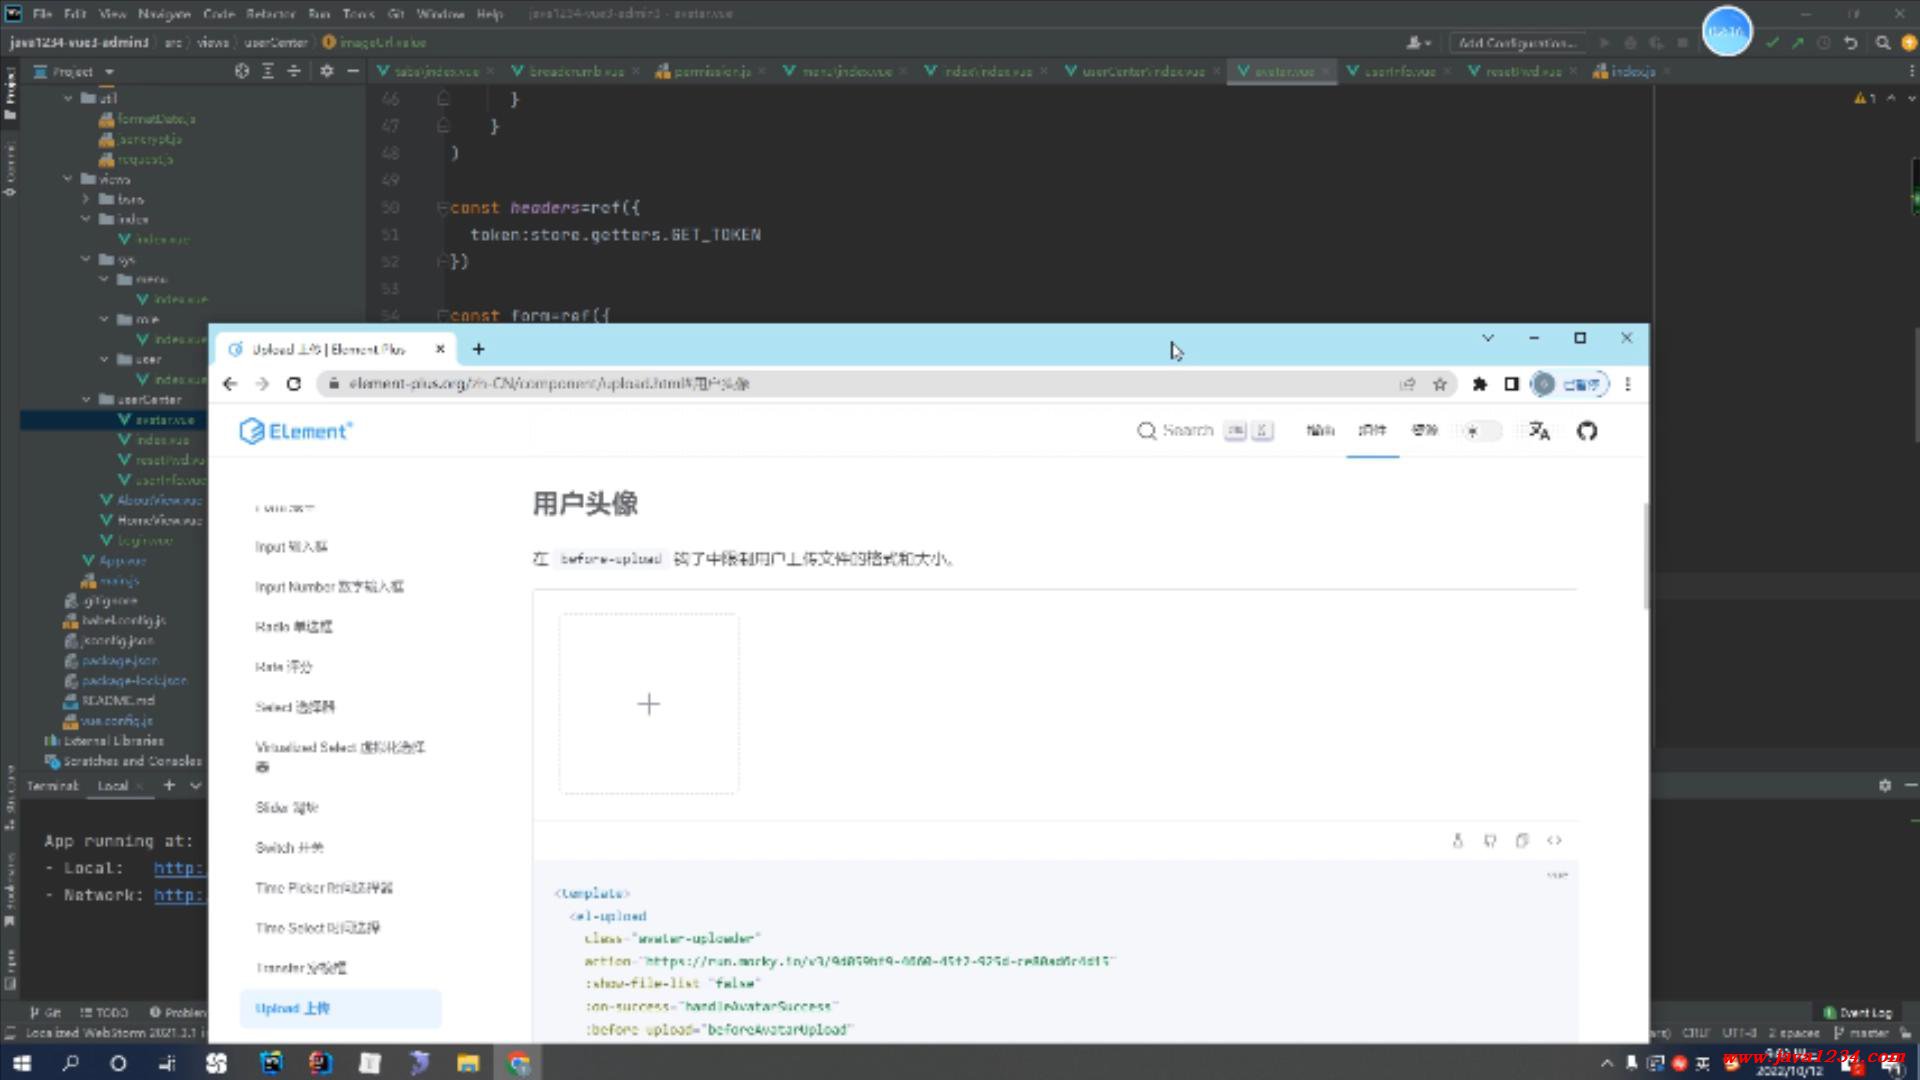The width and height of the screenshot is (1920, 1080).
Task: Open Chrome three-dot menu
Action: point(1628,384)
